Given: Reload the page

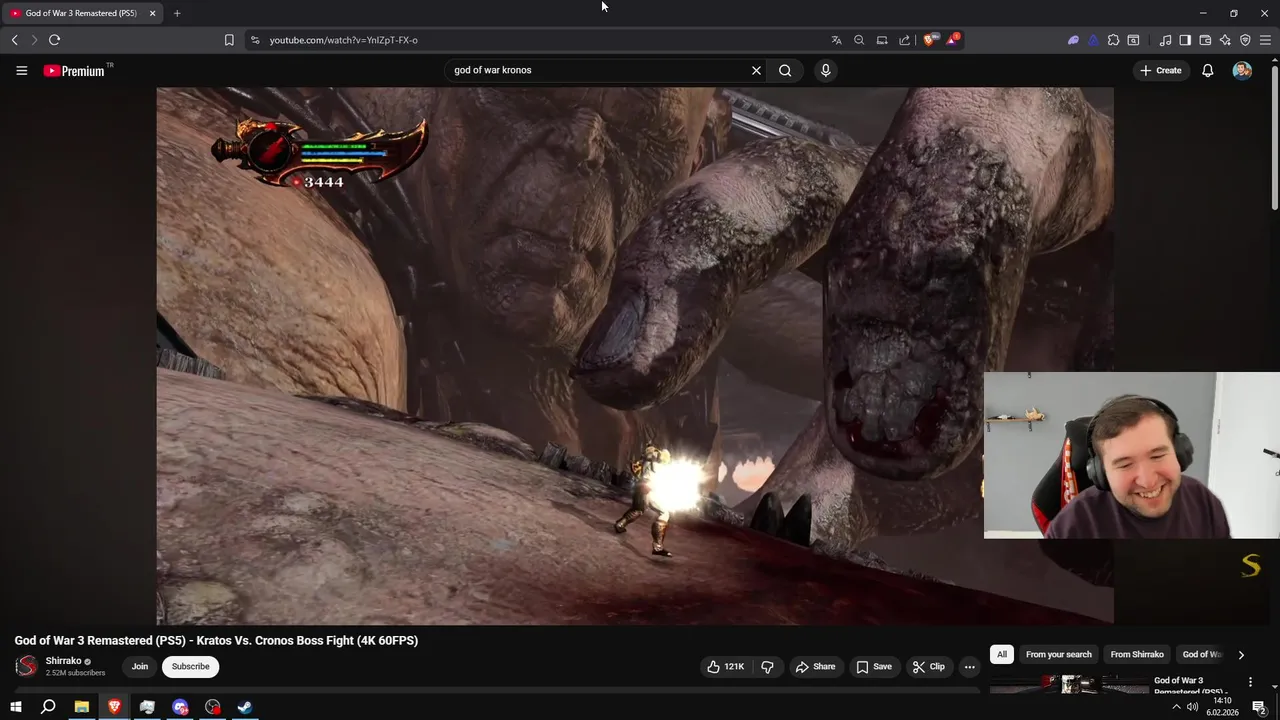Looking at the screenshot, I should point(55,40).
